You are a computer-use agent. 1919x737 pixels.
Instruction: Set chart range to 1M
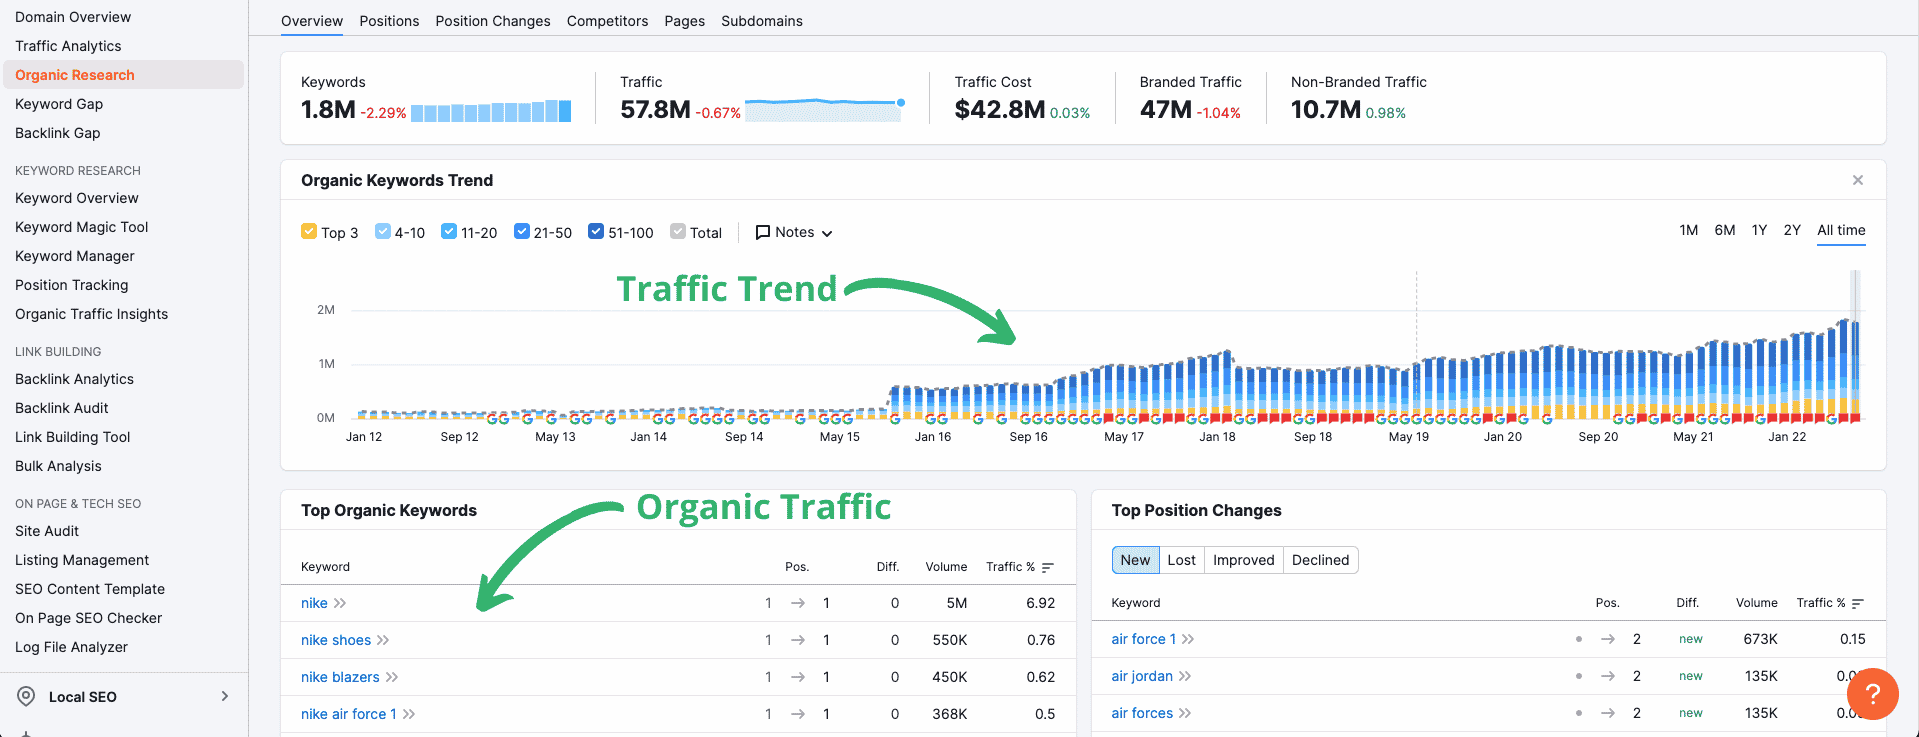tap(1689, 230)
